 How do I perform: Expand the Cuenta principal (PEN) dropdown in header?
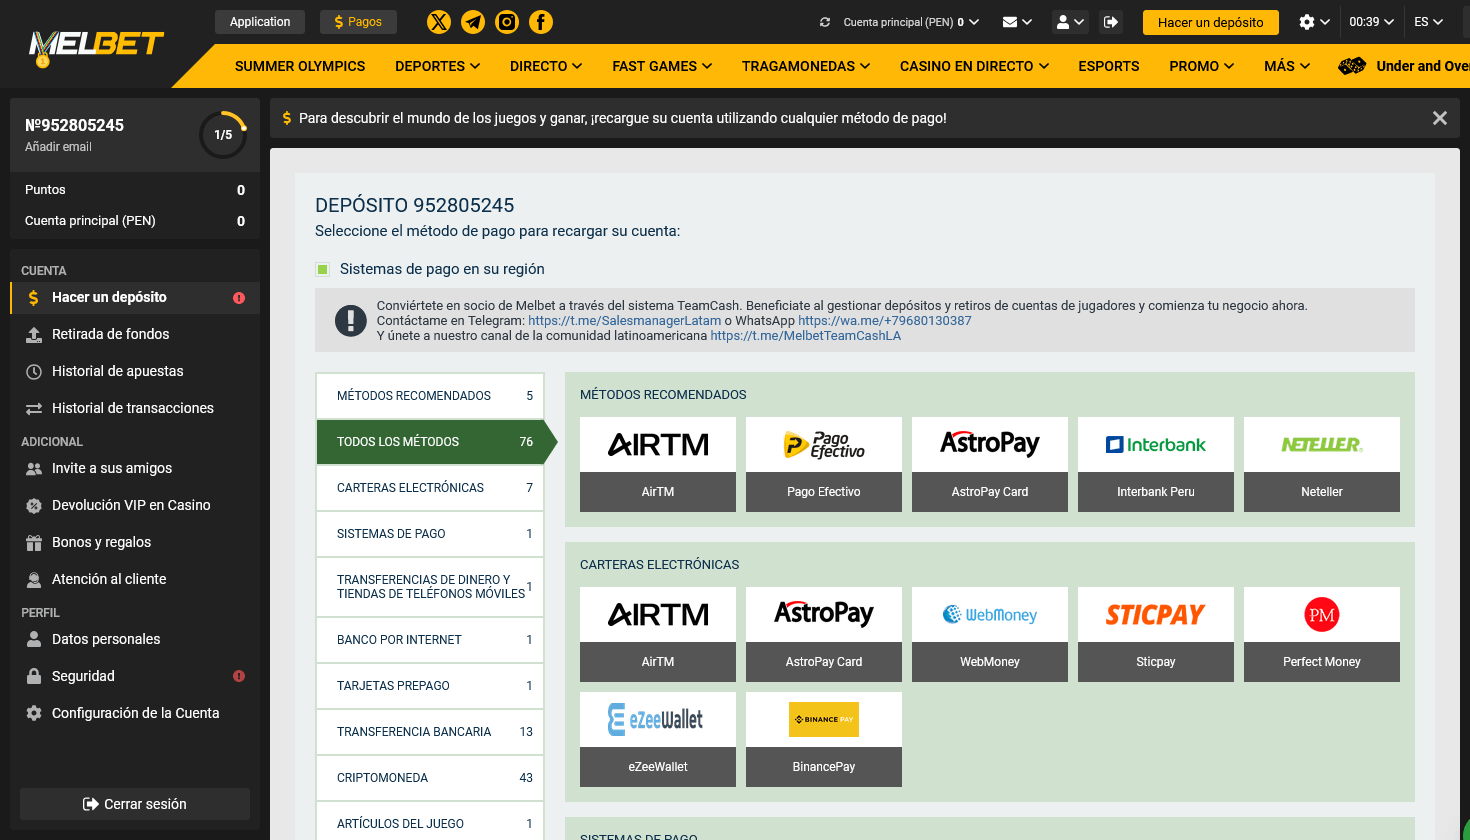(x=911, y=22)
